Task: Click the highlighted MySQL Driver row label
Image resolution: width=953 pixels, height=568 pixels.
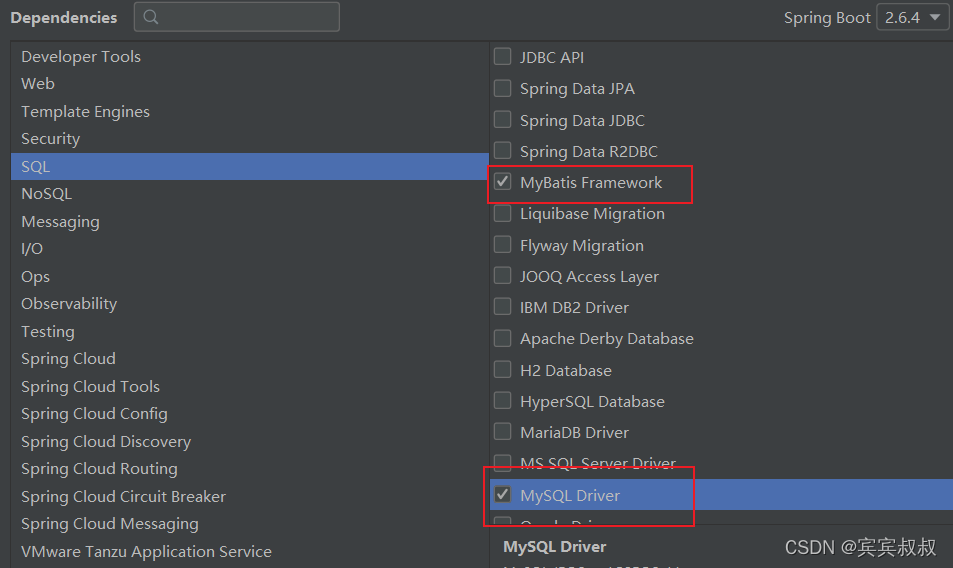Action: 570,496
